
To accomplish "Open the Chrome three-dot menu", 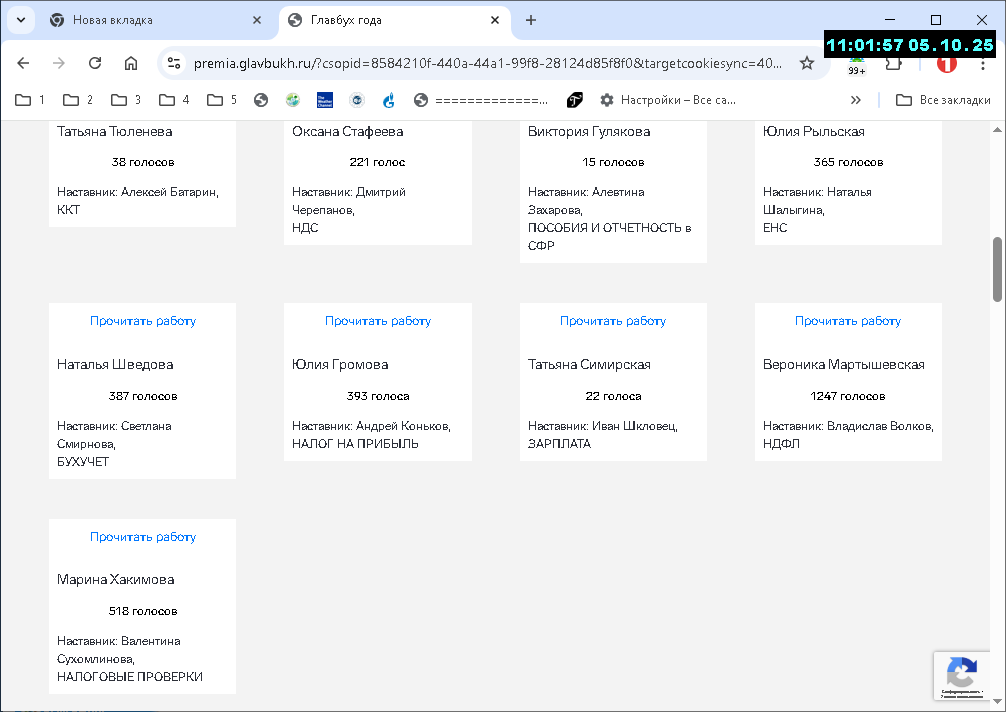I will (x=983, y=63).
